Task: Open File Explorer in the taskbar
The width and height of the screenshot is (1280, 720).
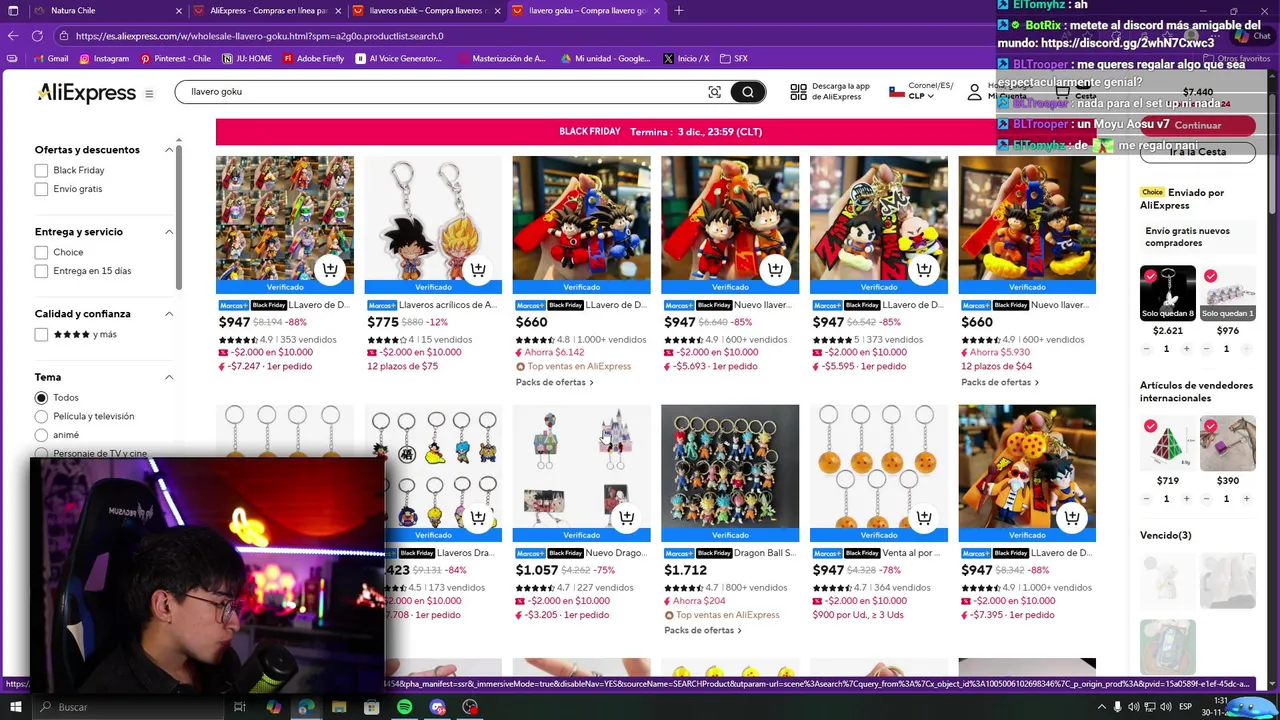Action: point(339,707)
